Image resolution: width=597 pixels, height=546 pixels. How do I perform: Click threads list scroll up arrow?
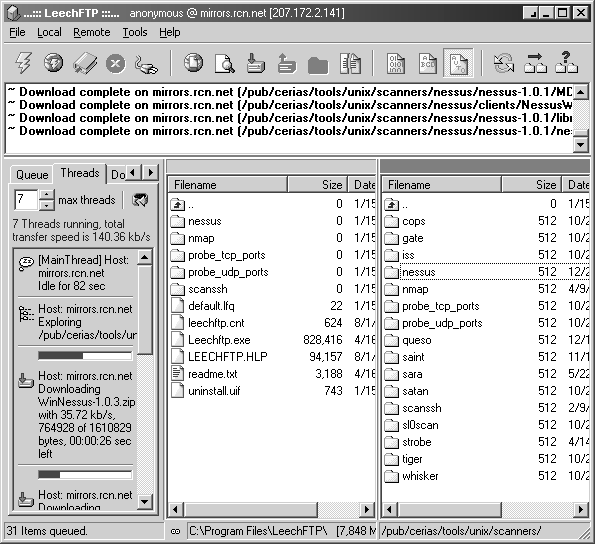pyautogui.click(x=145, y=257)
